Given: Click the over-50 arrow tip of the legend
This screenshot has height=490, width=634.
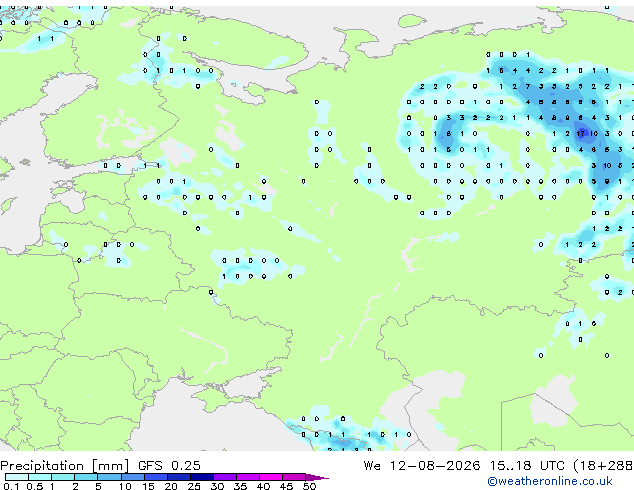Looking at the screenshot, I should click(317, 477).
